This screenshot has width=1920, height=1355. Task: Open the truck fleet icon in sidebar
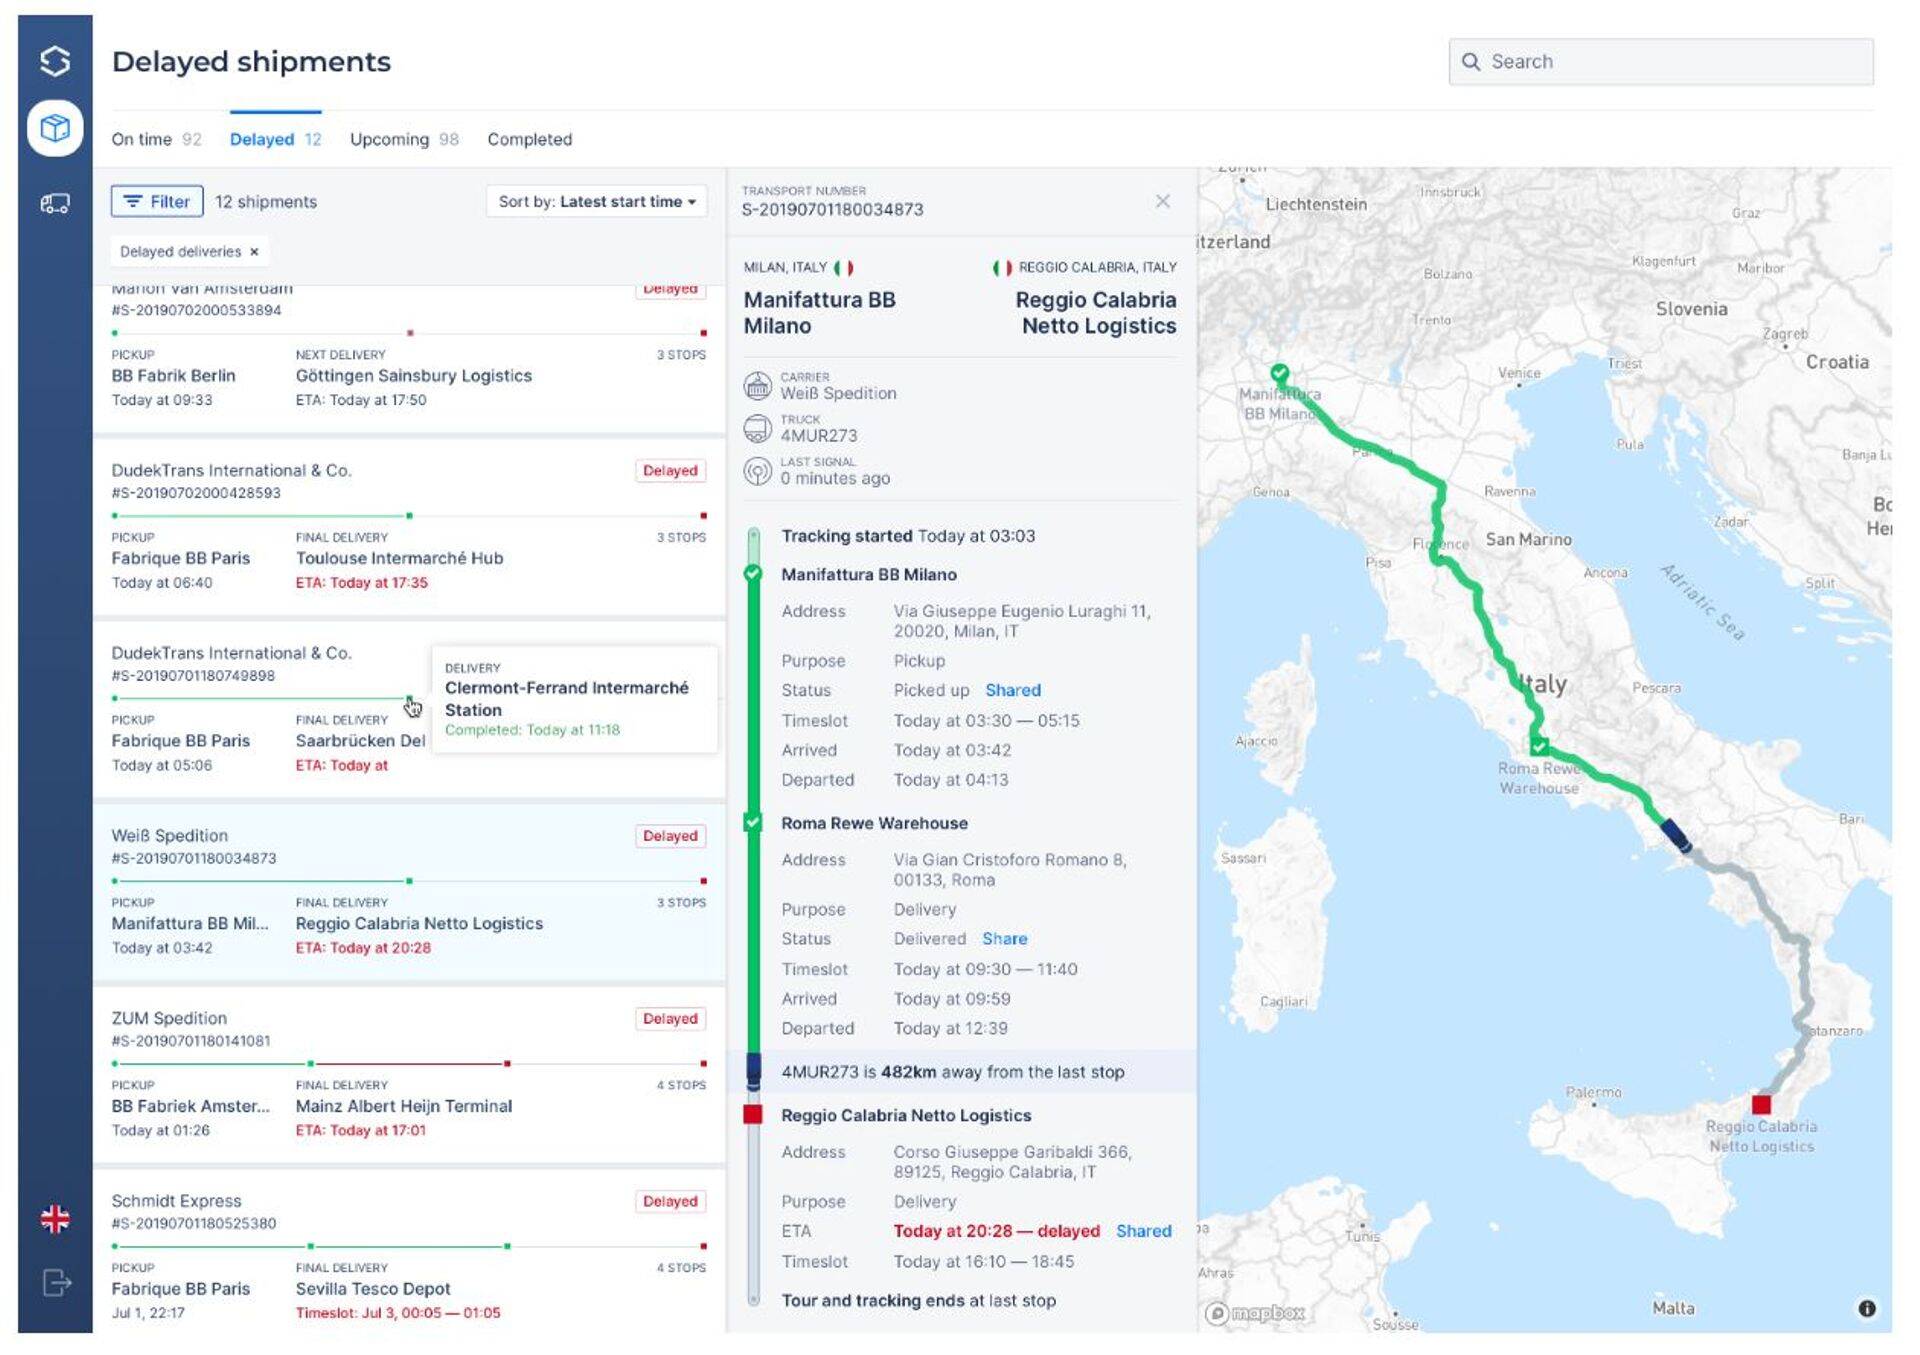[x=55, y=204]
